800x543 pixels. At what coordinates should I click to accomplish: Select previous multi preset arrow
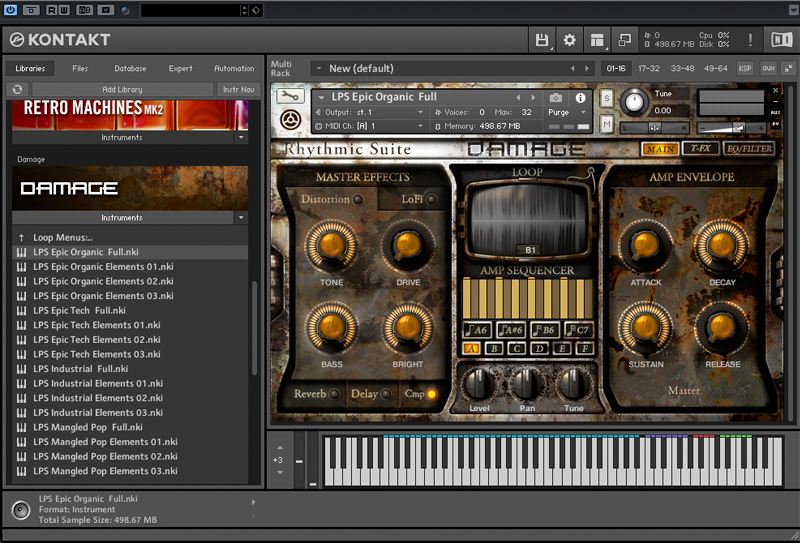coord(572,68)
